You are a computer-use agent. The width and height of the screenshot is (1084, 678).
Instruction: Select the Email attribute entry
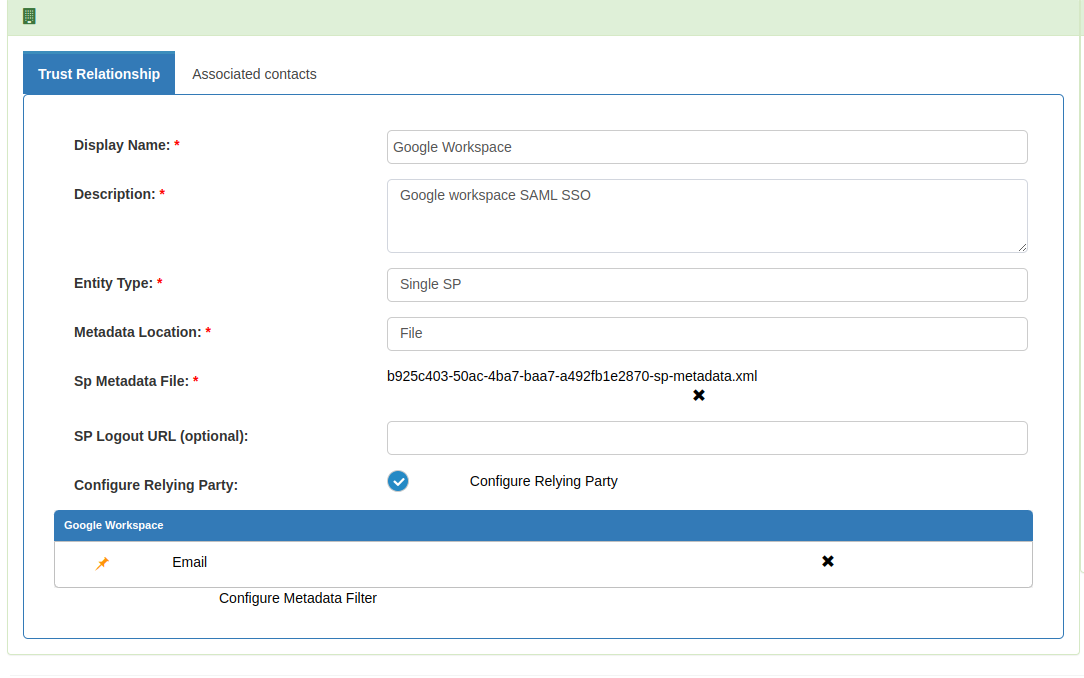(x=189, y=562)
